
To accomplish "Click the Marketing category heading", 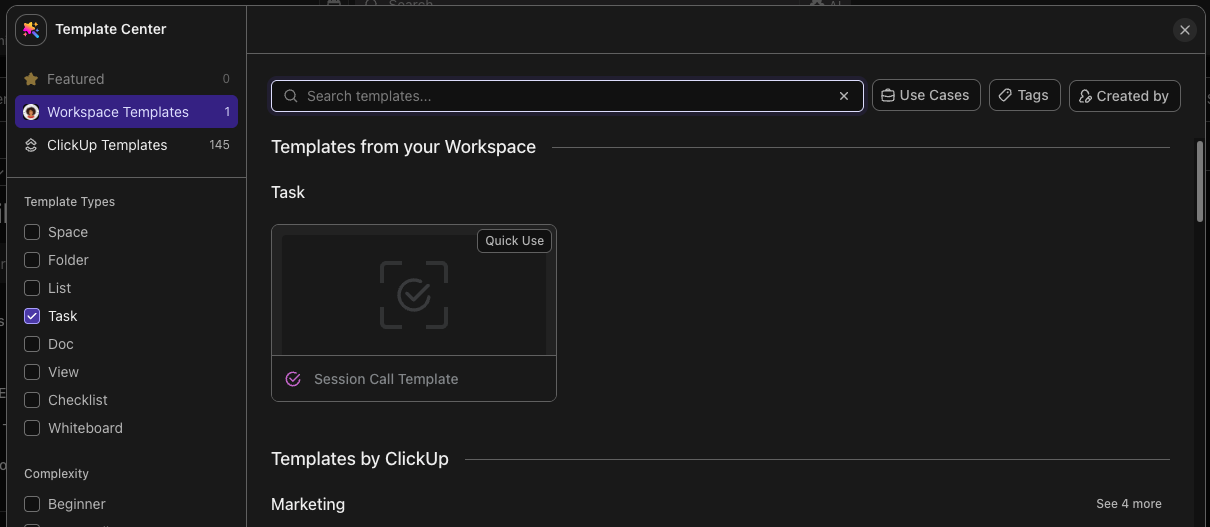I will point(308,504).
